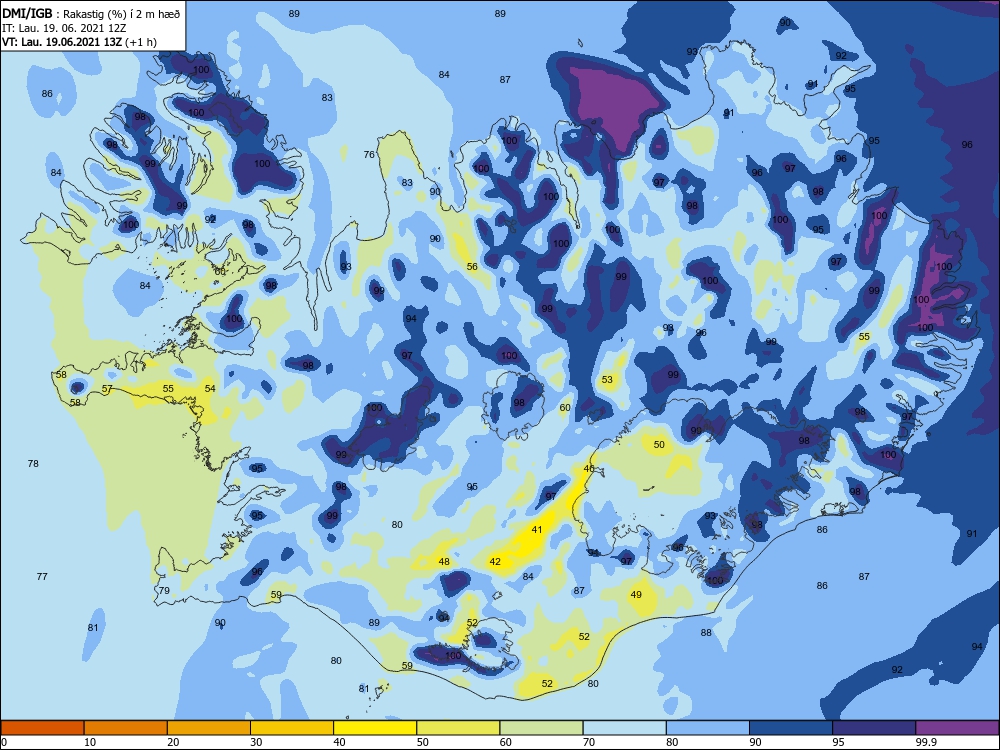Screen dimensions: 1000x750
Task: Select the map value "56"
Action: (472, 267)
